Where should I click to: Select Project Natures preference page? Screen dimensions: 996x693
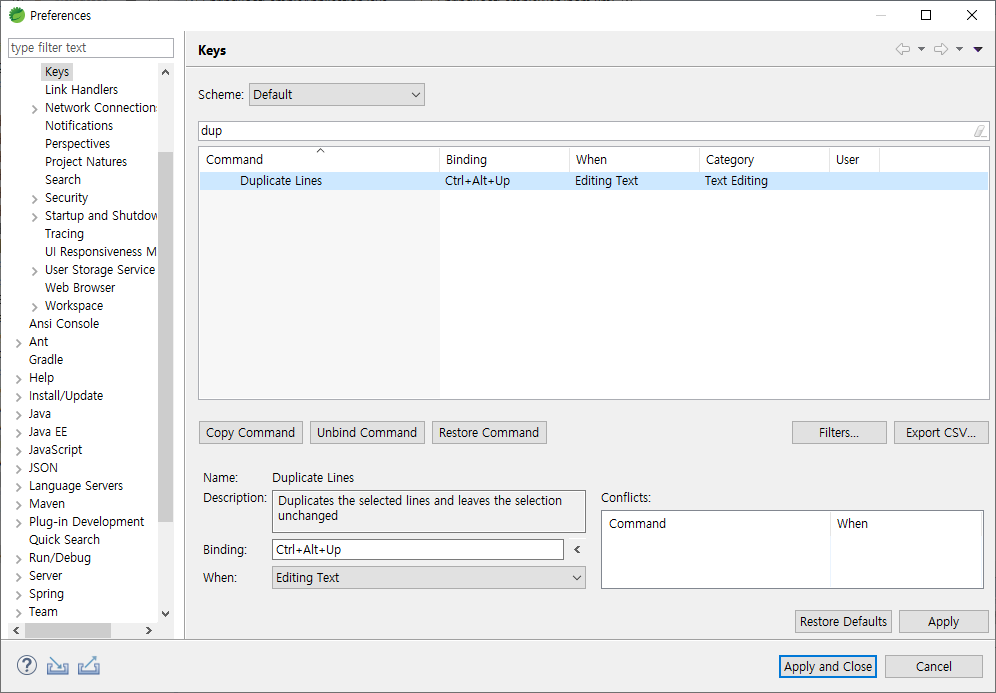86,161
